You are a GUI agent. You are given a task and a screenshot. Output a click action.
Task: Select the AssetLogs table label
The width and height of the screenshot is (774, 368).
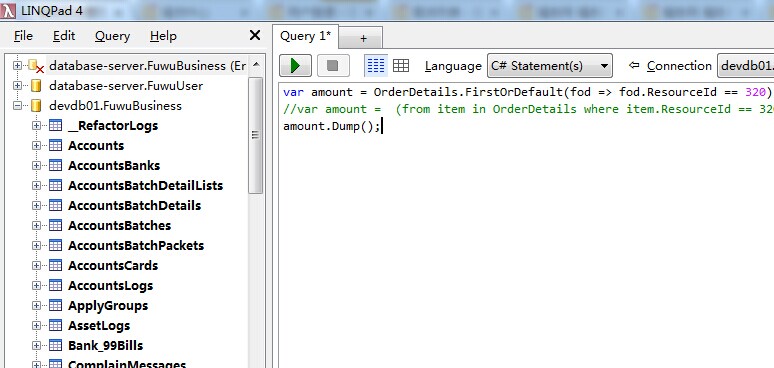pos(99,326)
